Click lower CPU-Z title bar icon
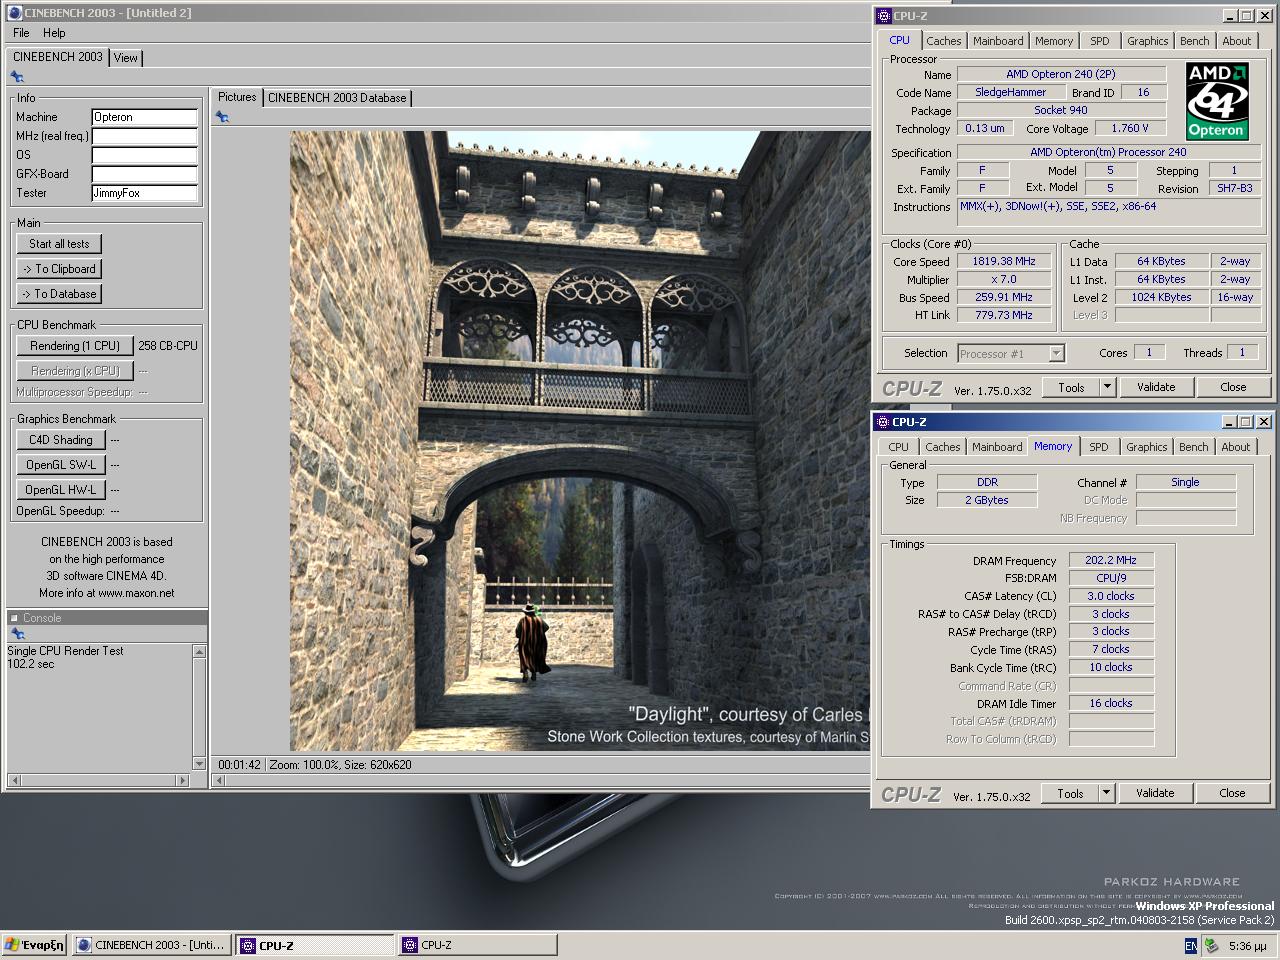Viewport: 1280px width, 960px height. coord(882,422)
